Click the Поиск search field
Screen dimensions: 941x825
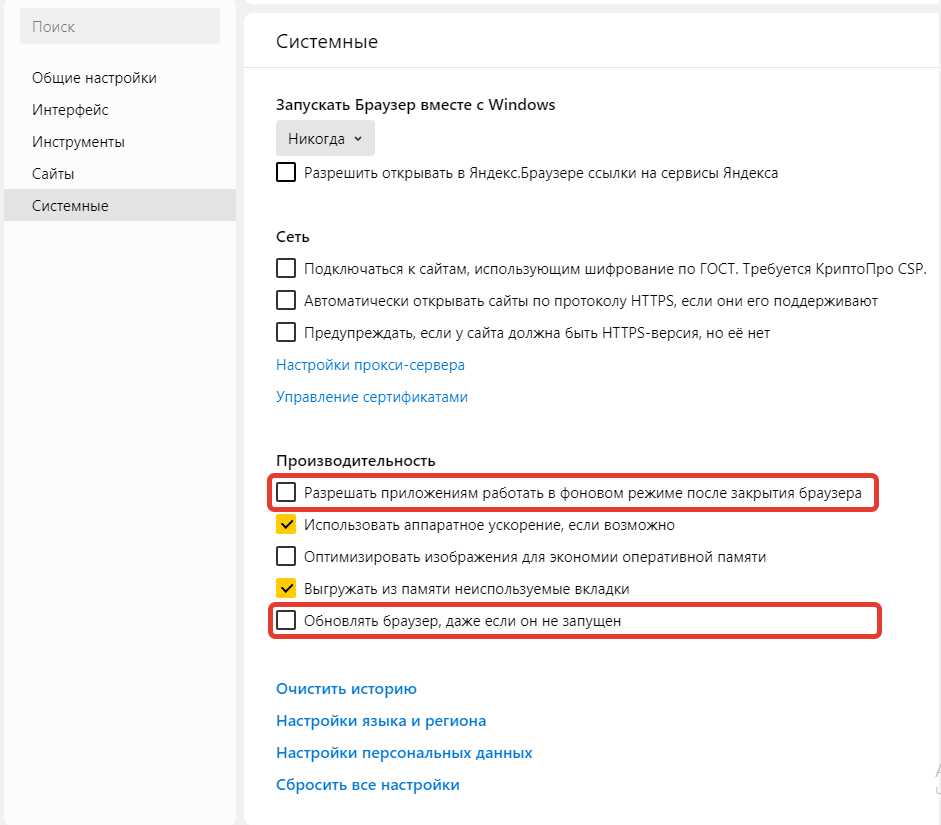tap(120, 27)
